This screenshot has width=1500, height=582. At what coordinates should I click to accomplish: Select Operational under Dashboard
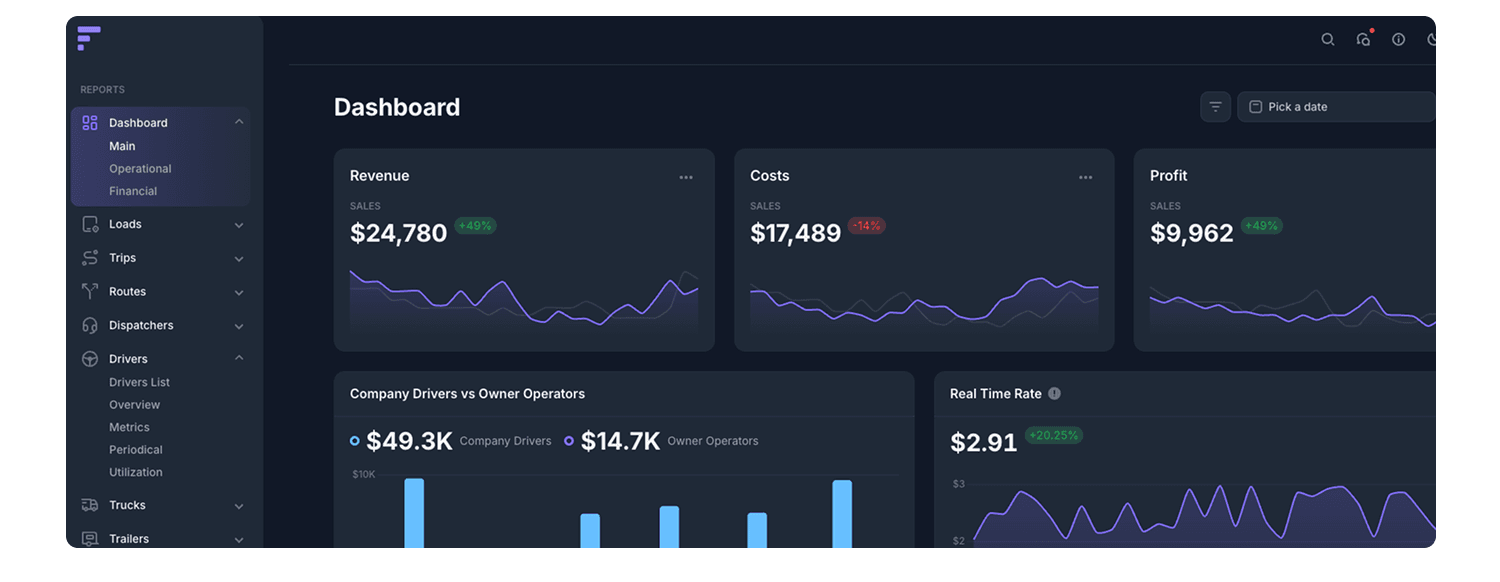pos(140,169)
